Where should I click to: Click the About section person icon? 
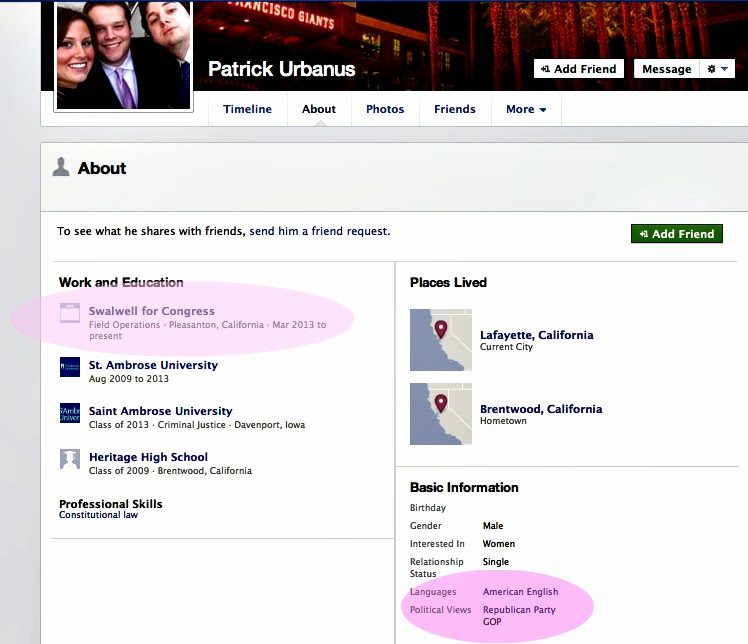click(x=61, y=168)
